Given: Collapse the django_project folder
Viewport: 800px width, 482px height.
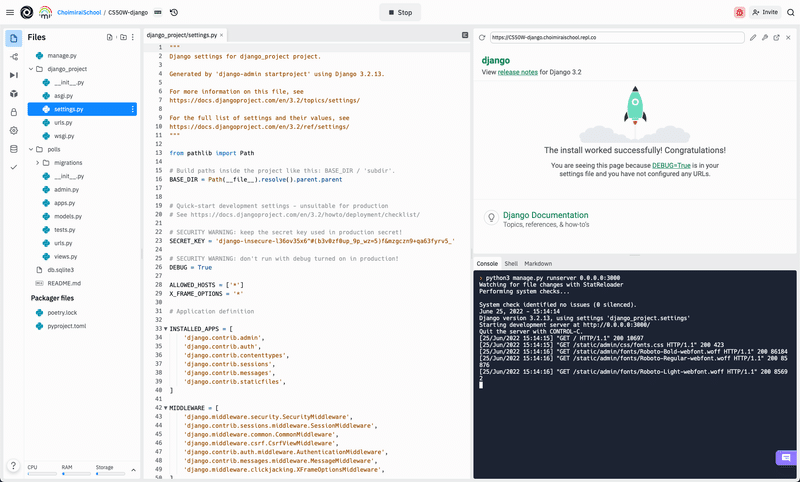Looking at the screenshot, I should point(31,69).
